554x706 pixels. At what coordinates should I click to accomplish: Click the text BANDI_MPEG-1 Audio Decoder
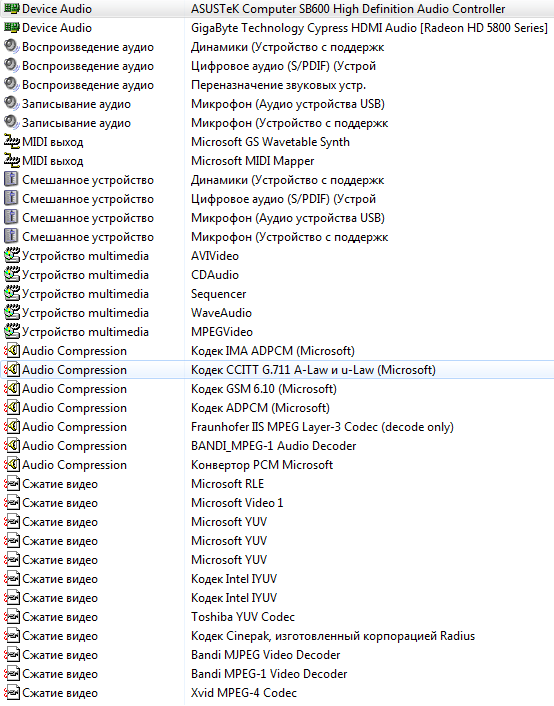tap(273, 446)
